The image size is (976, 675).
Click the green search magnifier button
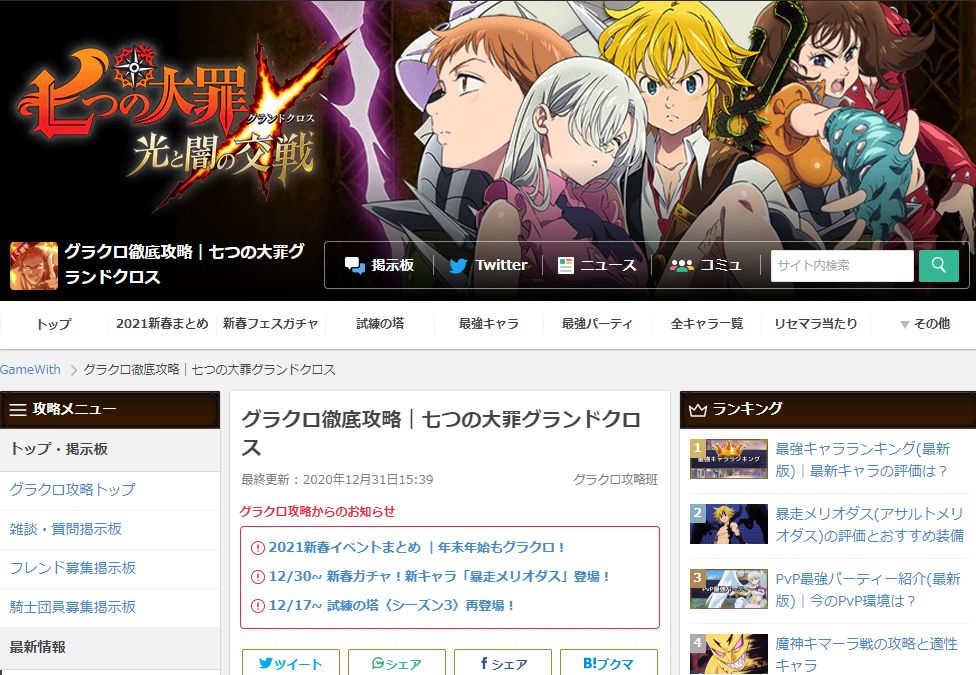[x=939, y=266]
